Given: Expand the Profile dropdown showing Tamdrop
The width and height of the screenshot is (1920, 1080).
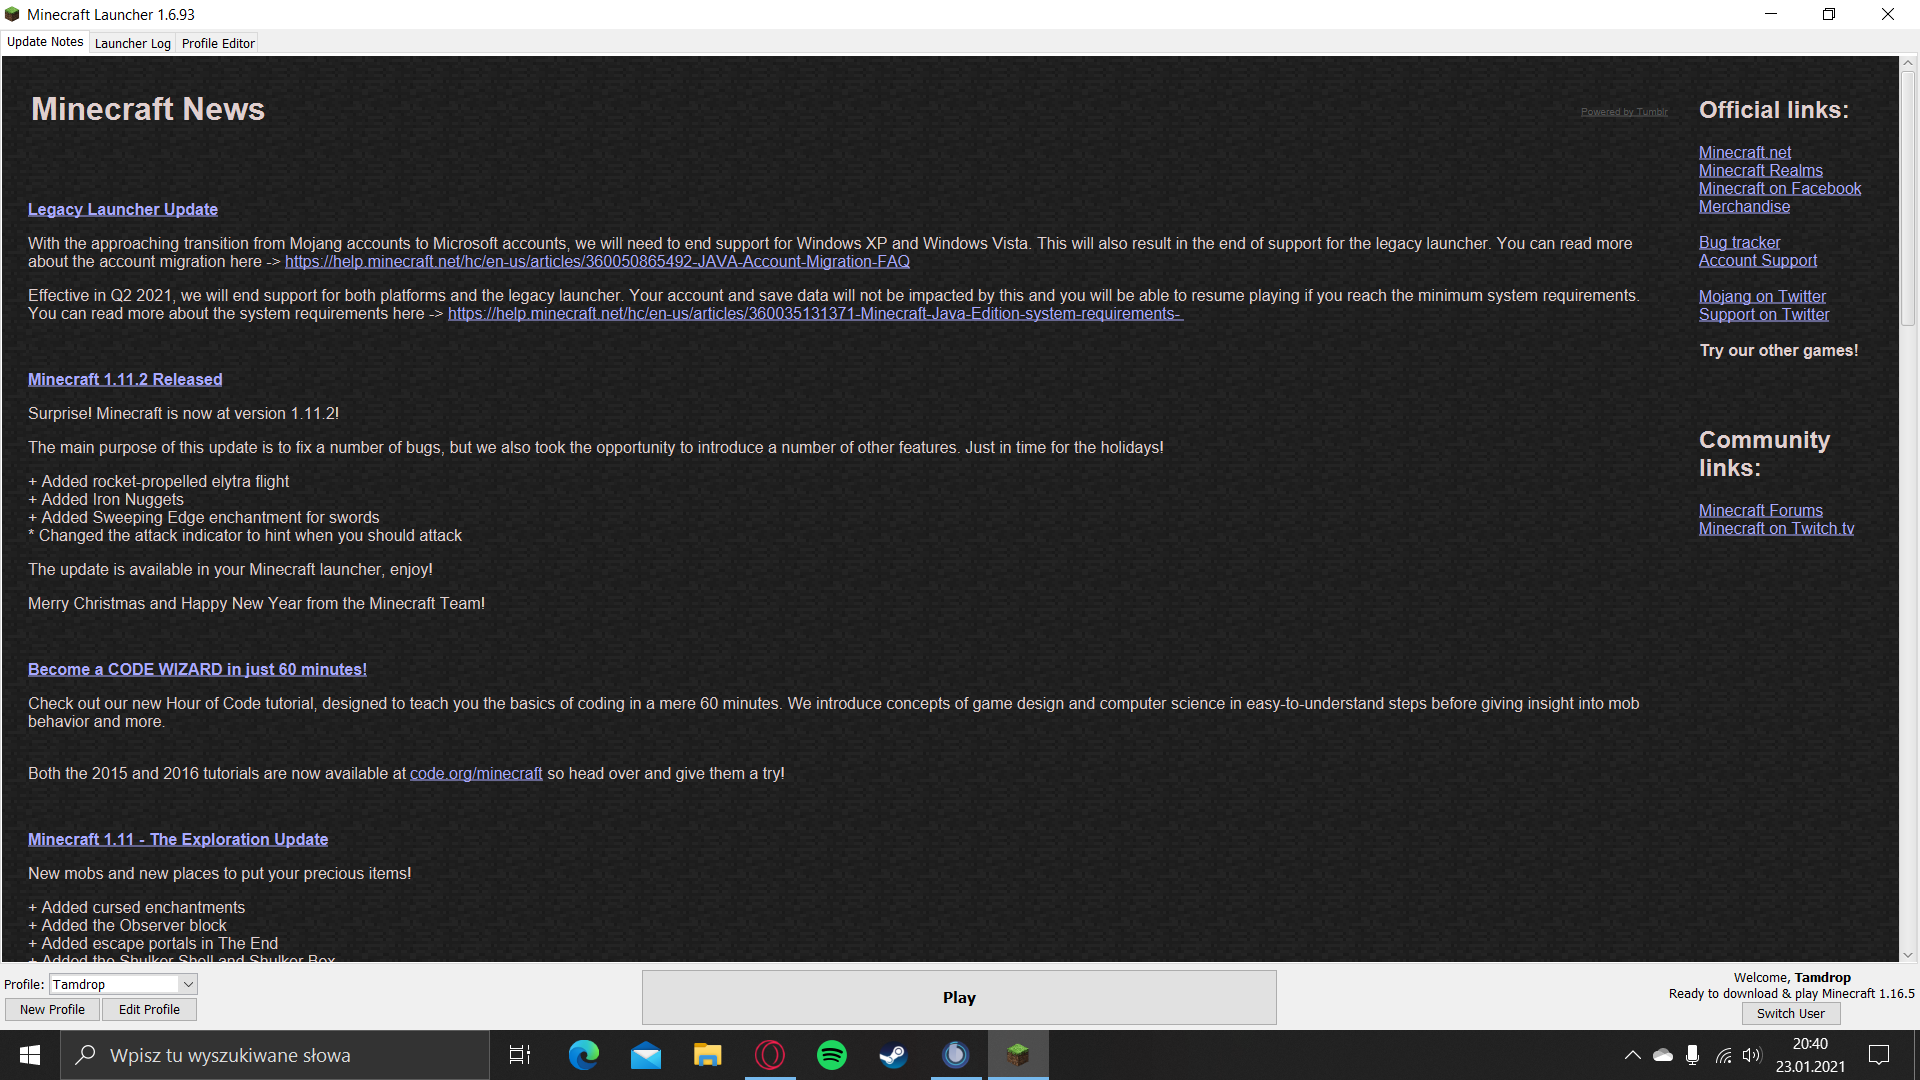Looking at the screenshot, I should pyautogui.click(x=187, y=984).
